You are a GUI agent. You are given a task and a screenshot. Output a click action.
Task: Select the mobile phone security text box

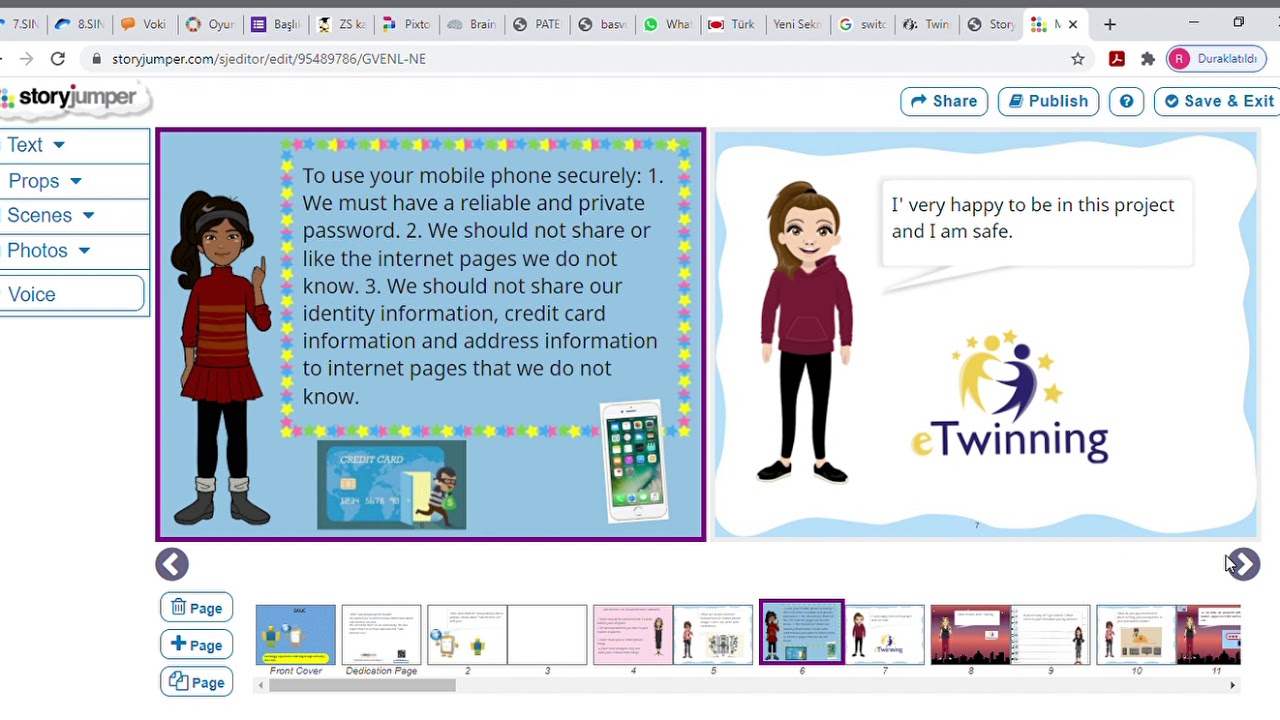click(483, 286)
